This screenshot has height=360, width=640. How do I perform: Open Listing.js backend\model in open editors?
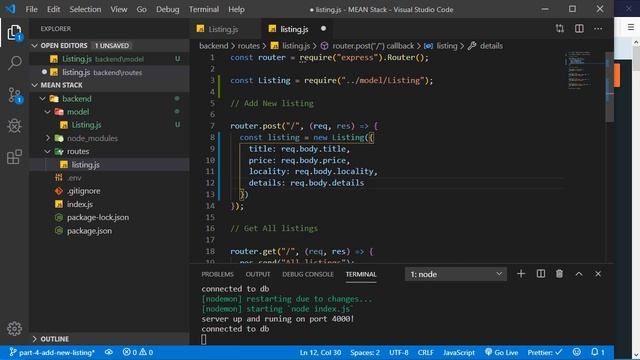(109, 59)
